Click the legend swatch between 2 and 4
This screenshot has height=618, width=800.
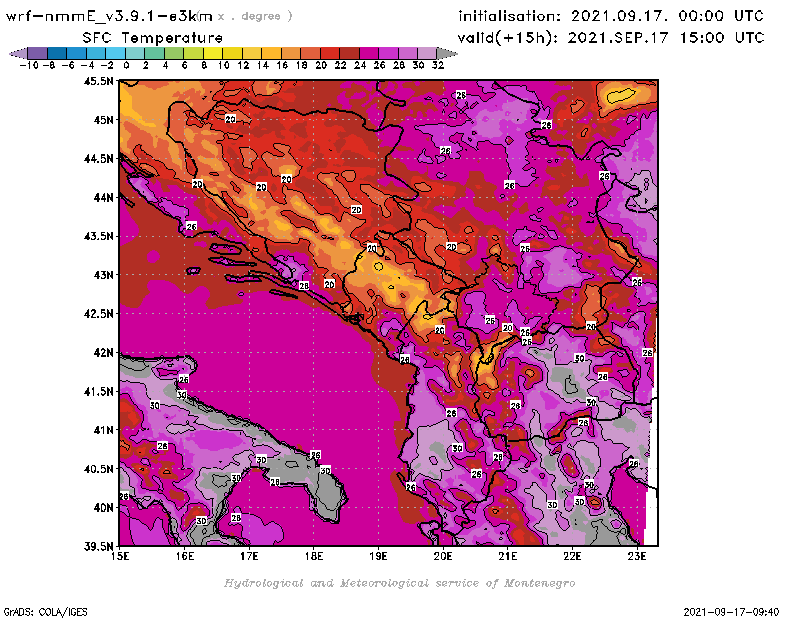(x=154, y=53)
